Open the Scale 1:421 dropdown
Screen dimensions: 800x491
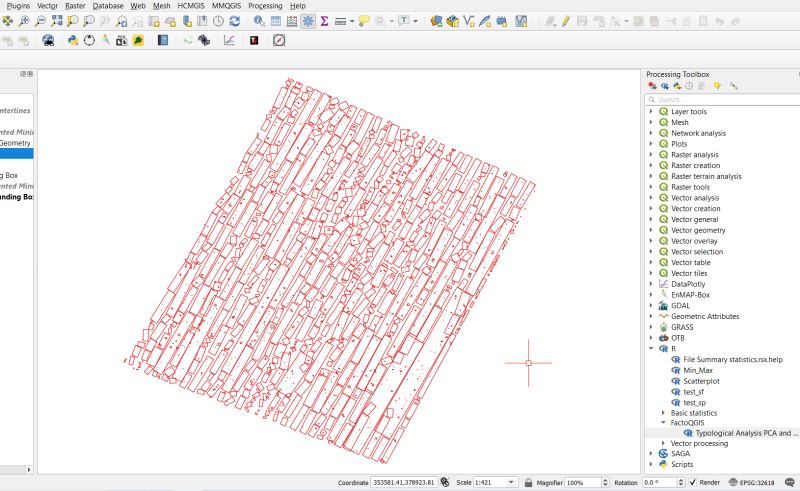click(511, 482)
